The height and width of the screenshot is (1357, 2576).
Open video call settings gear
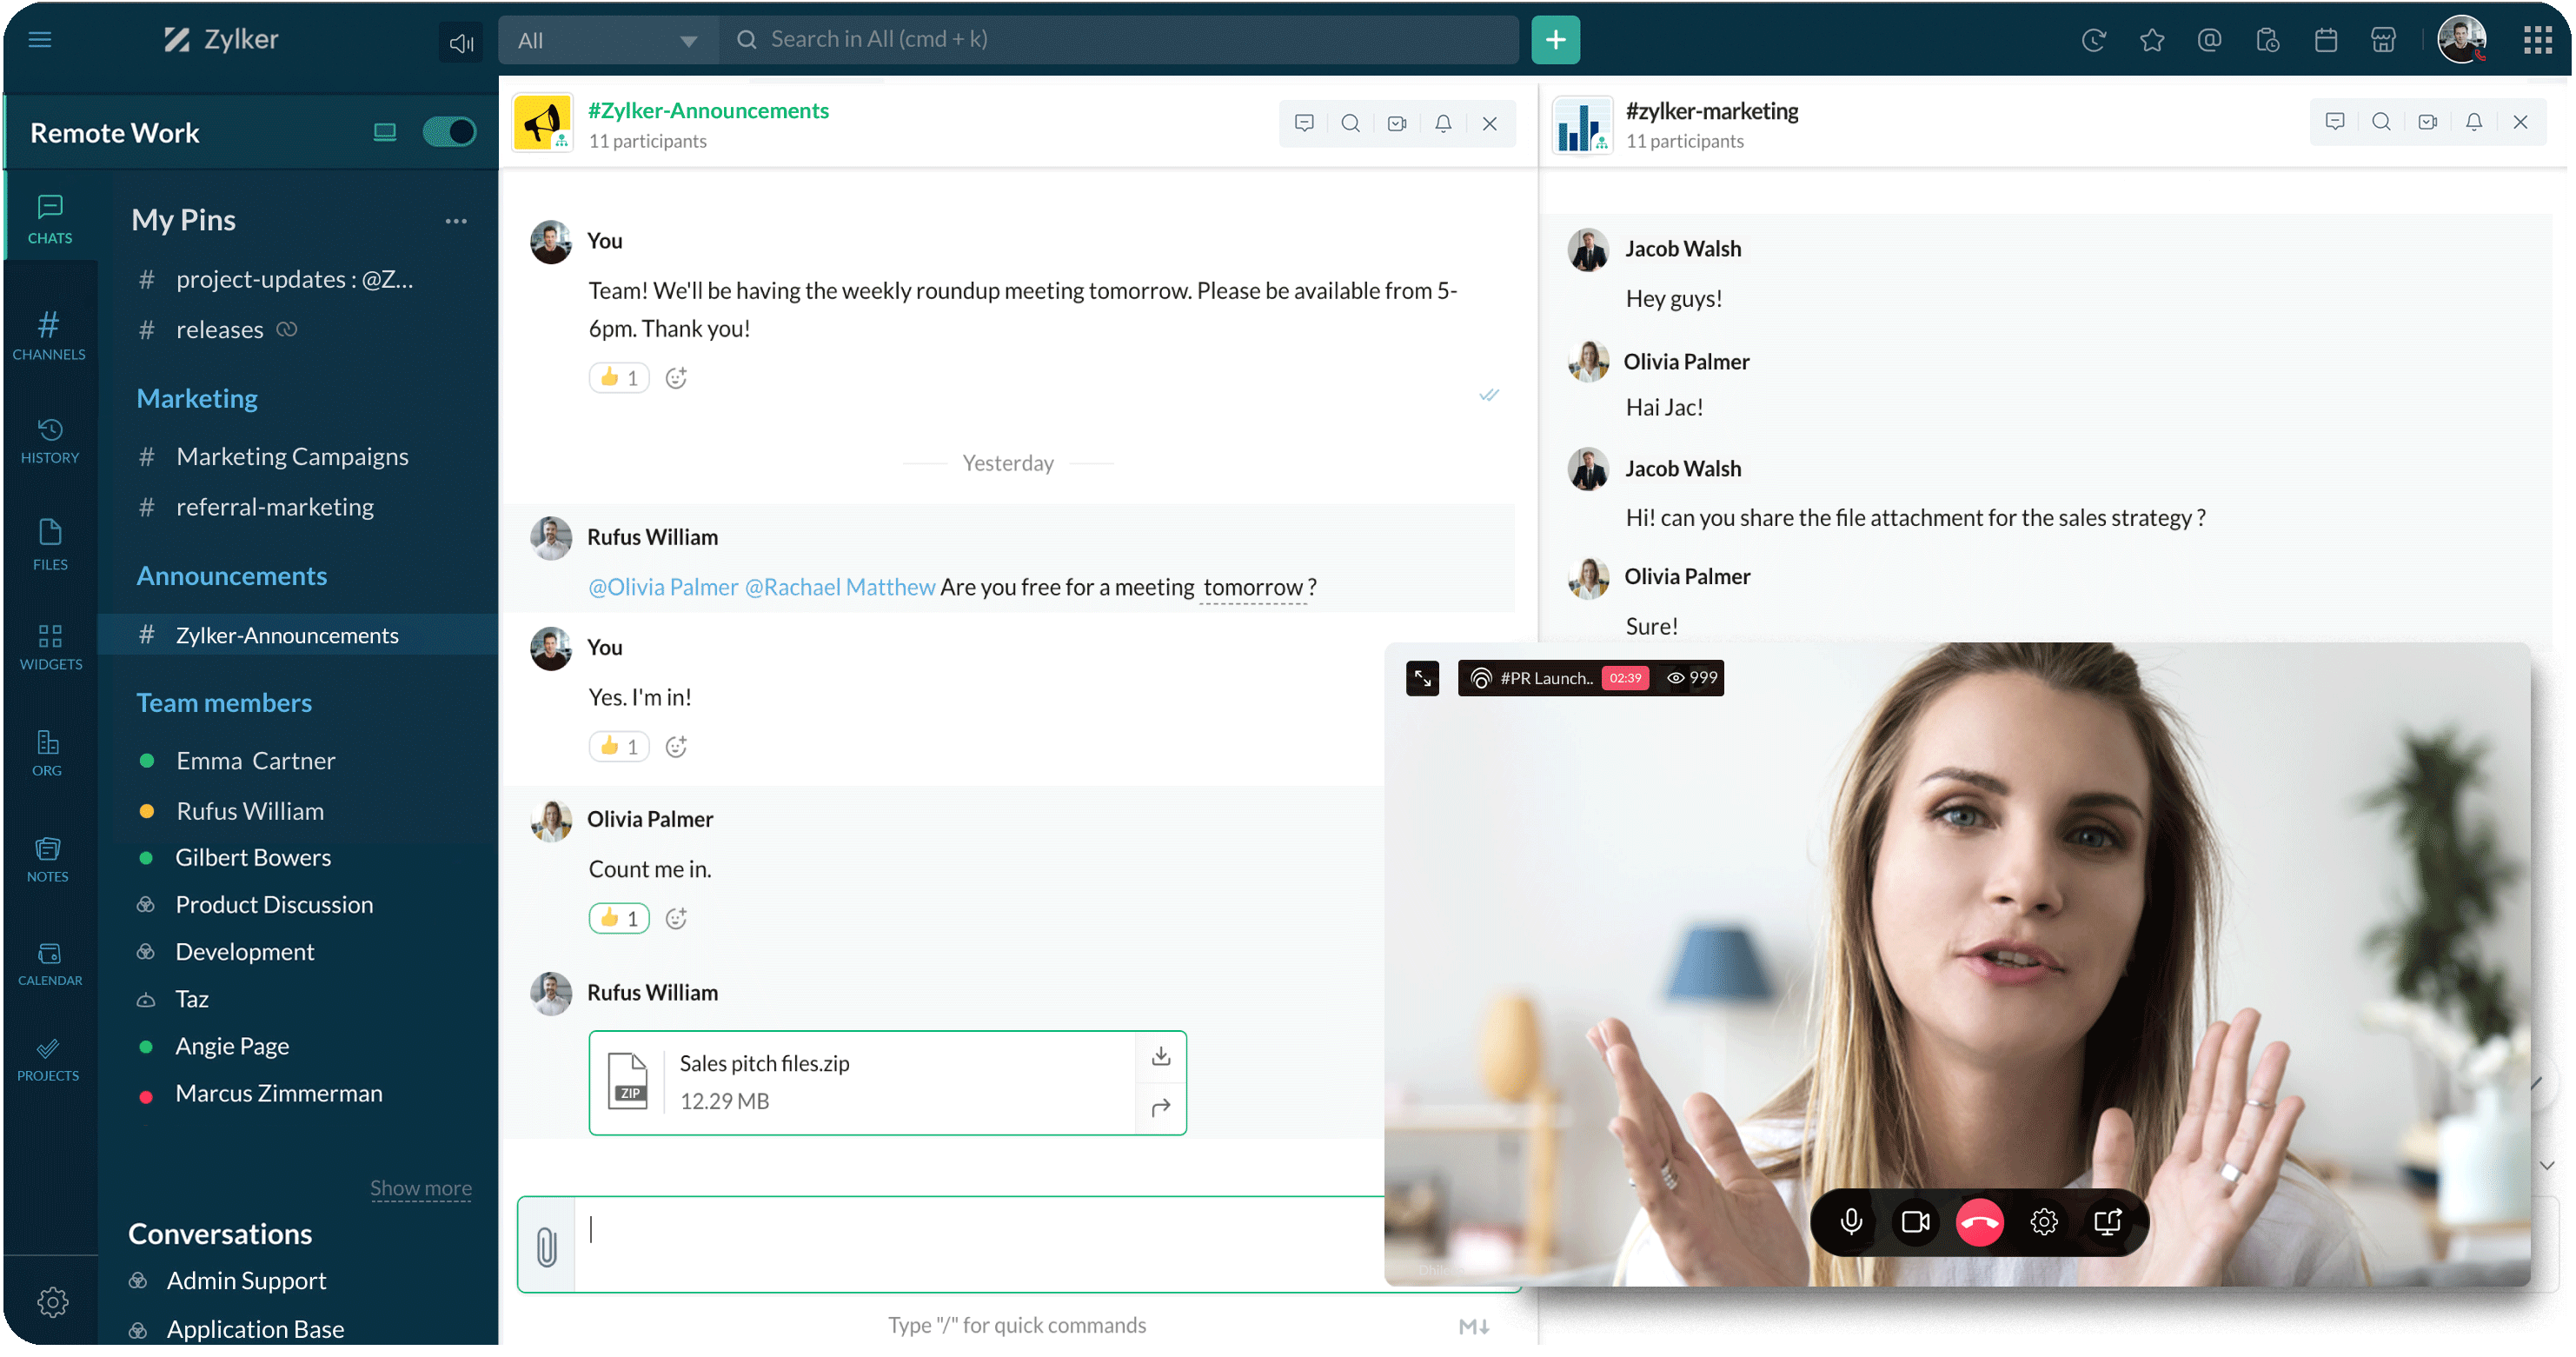point(2044,1221)
